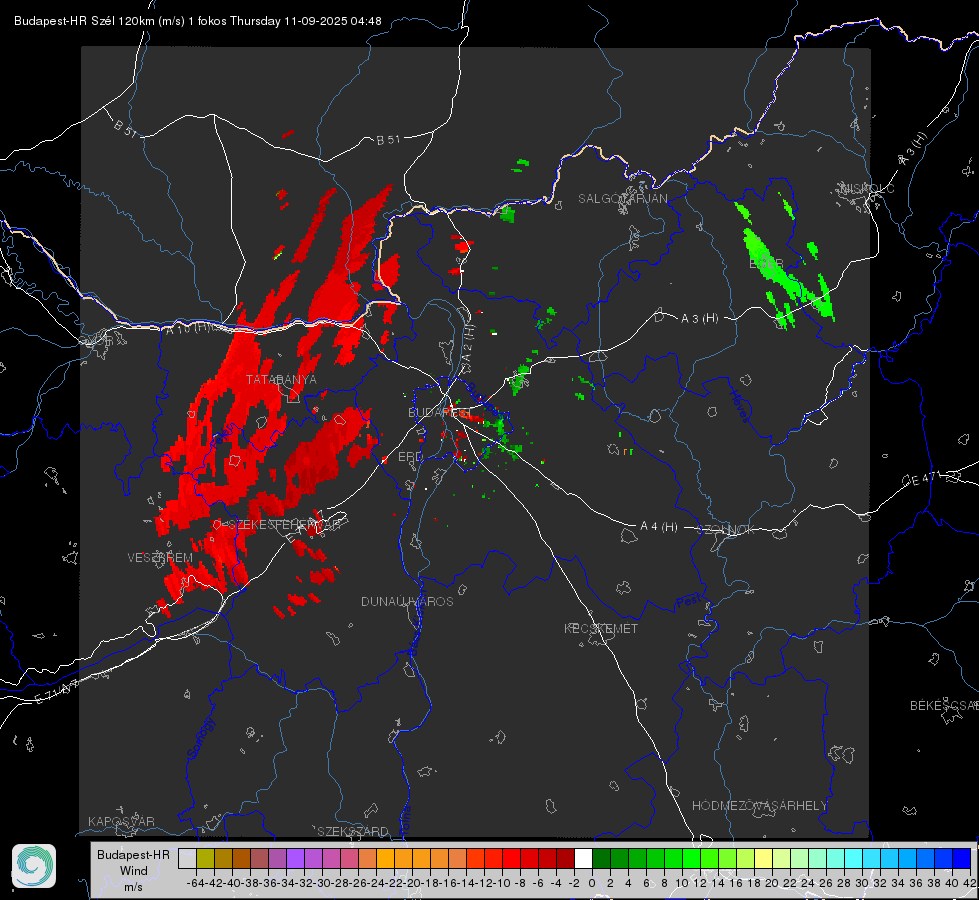
Task: Click the EGER label under the green echoes
Action: [766, 264]
